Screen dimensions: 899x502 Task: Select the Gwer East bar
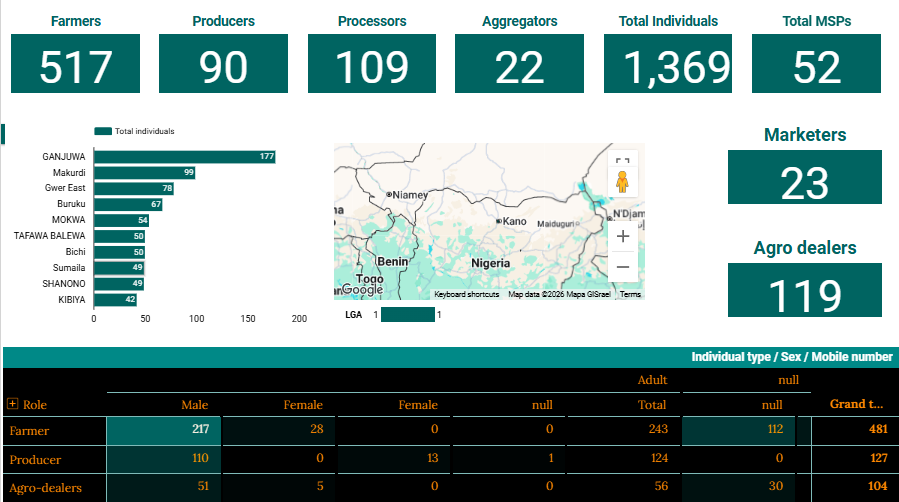(x=134, y=188)
